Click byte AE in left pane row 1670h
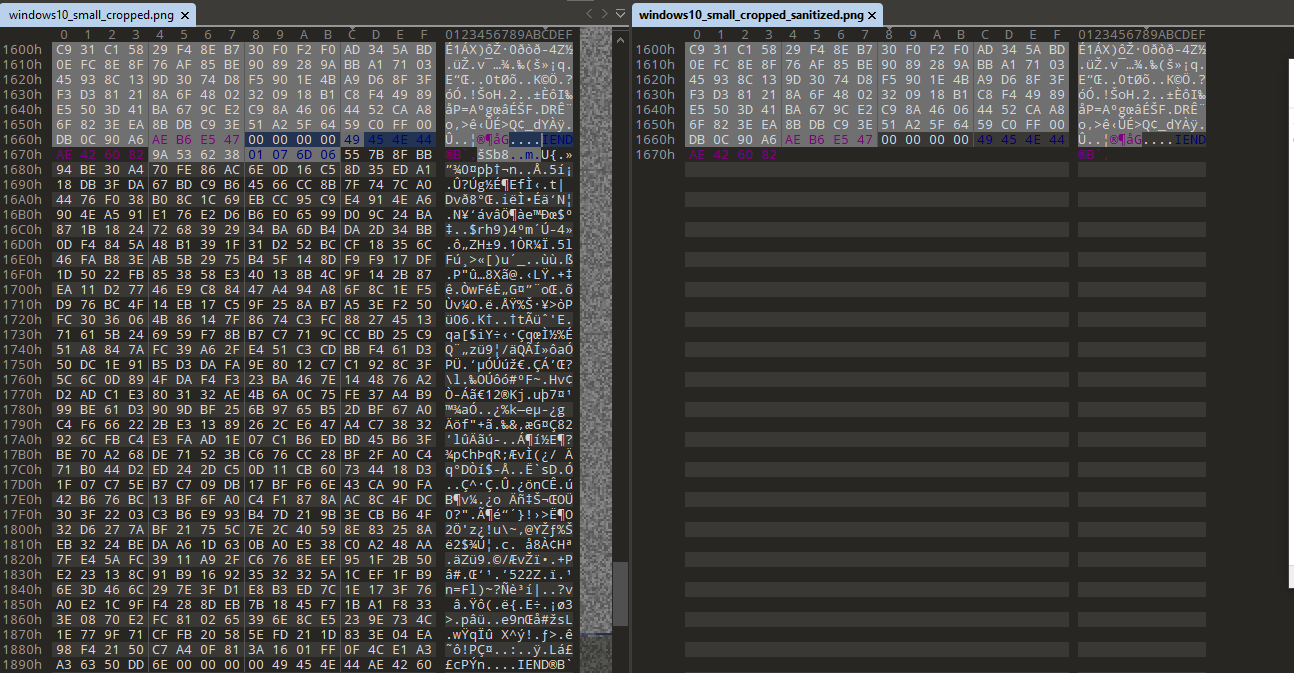Screen dimensions: 1294x673 (63, 155)
